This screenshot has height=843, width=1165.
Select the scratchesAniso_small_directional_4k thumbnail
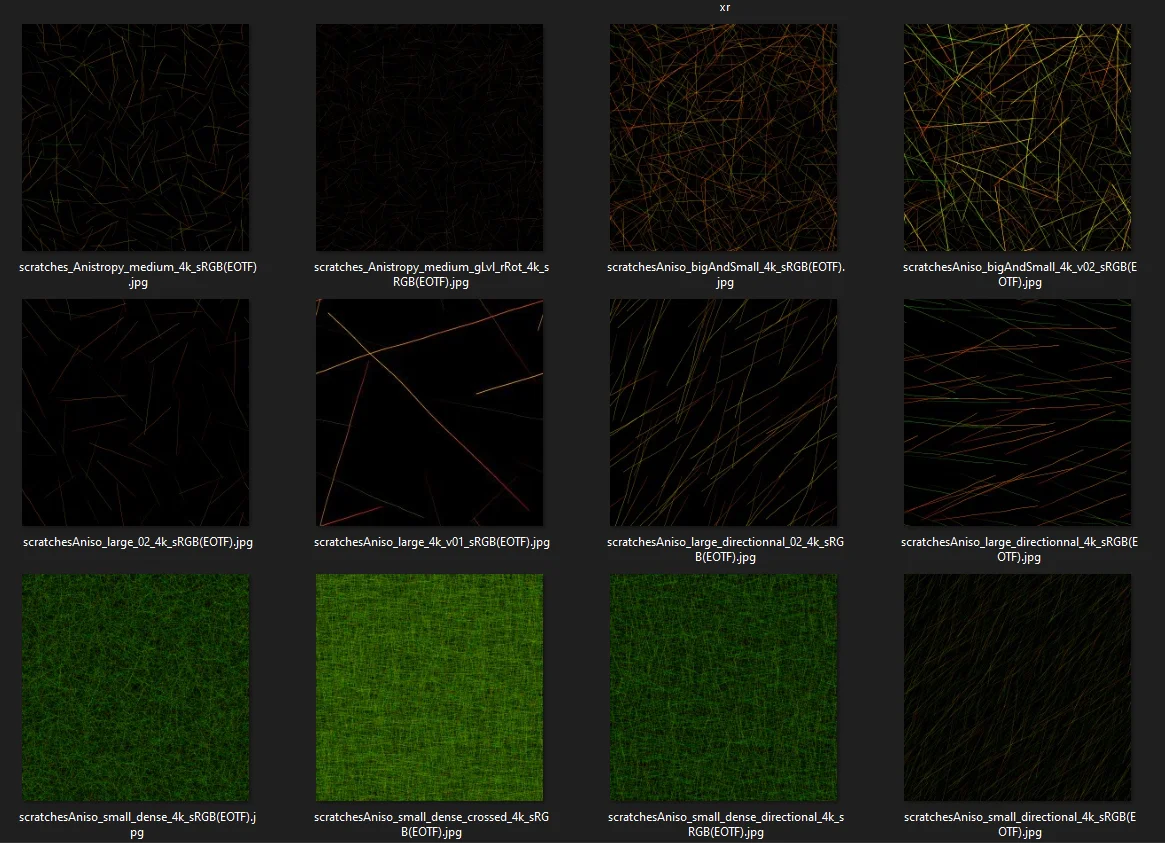pos(1017,687)
